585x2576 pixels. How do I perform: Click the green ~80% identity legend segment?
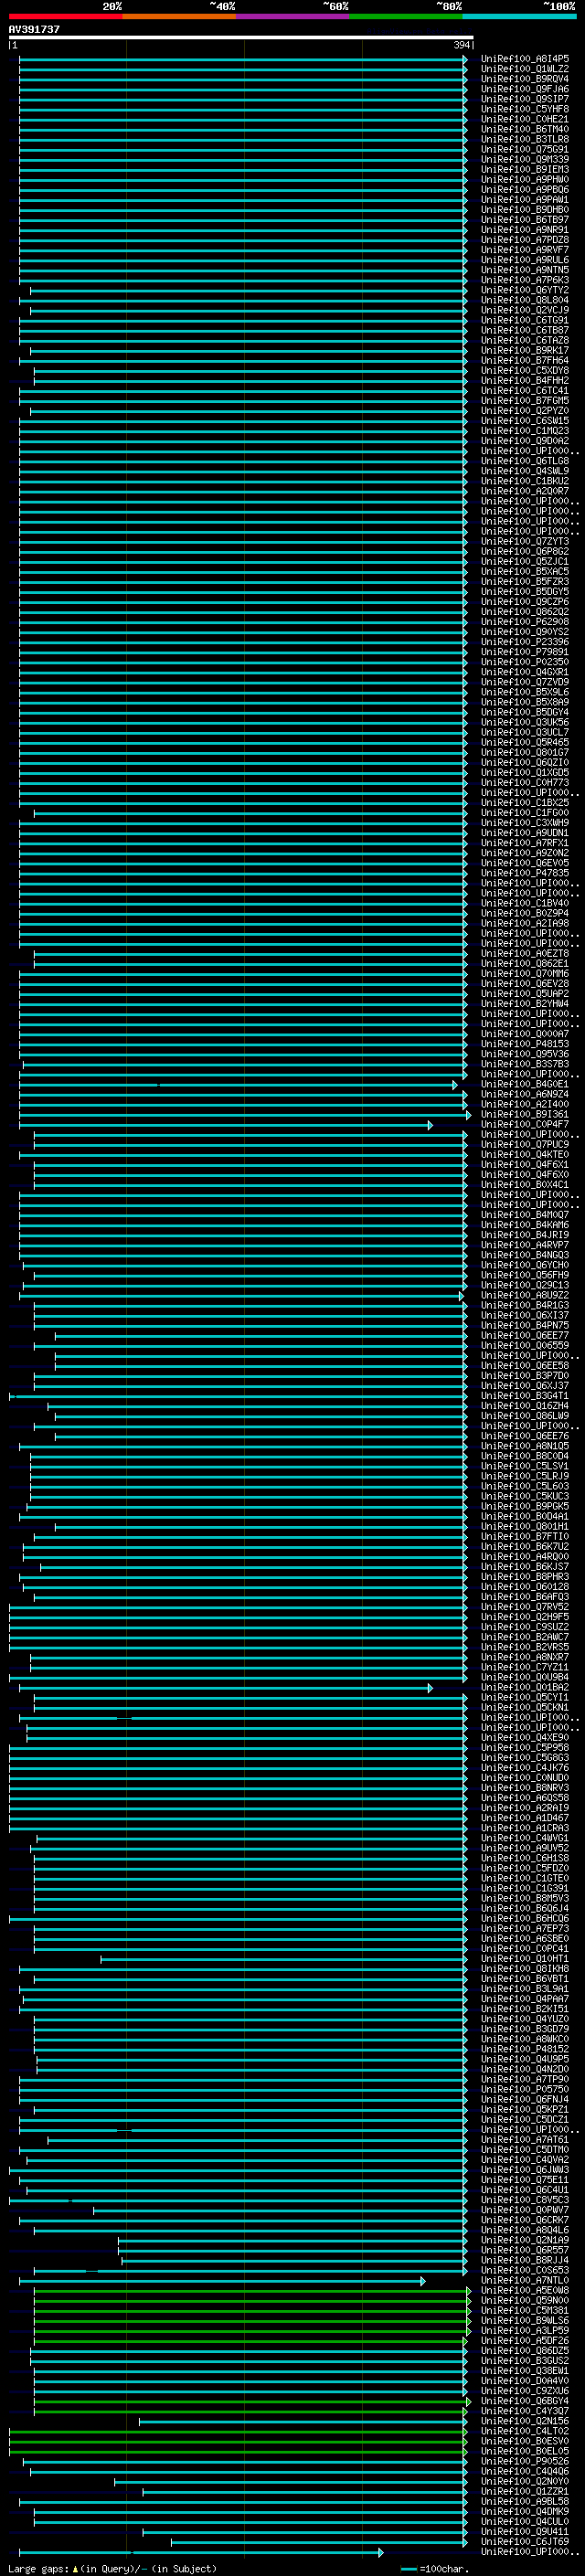(x=406, y=16)
